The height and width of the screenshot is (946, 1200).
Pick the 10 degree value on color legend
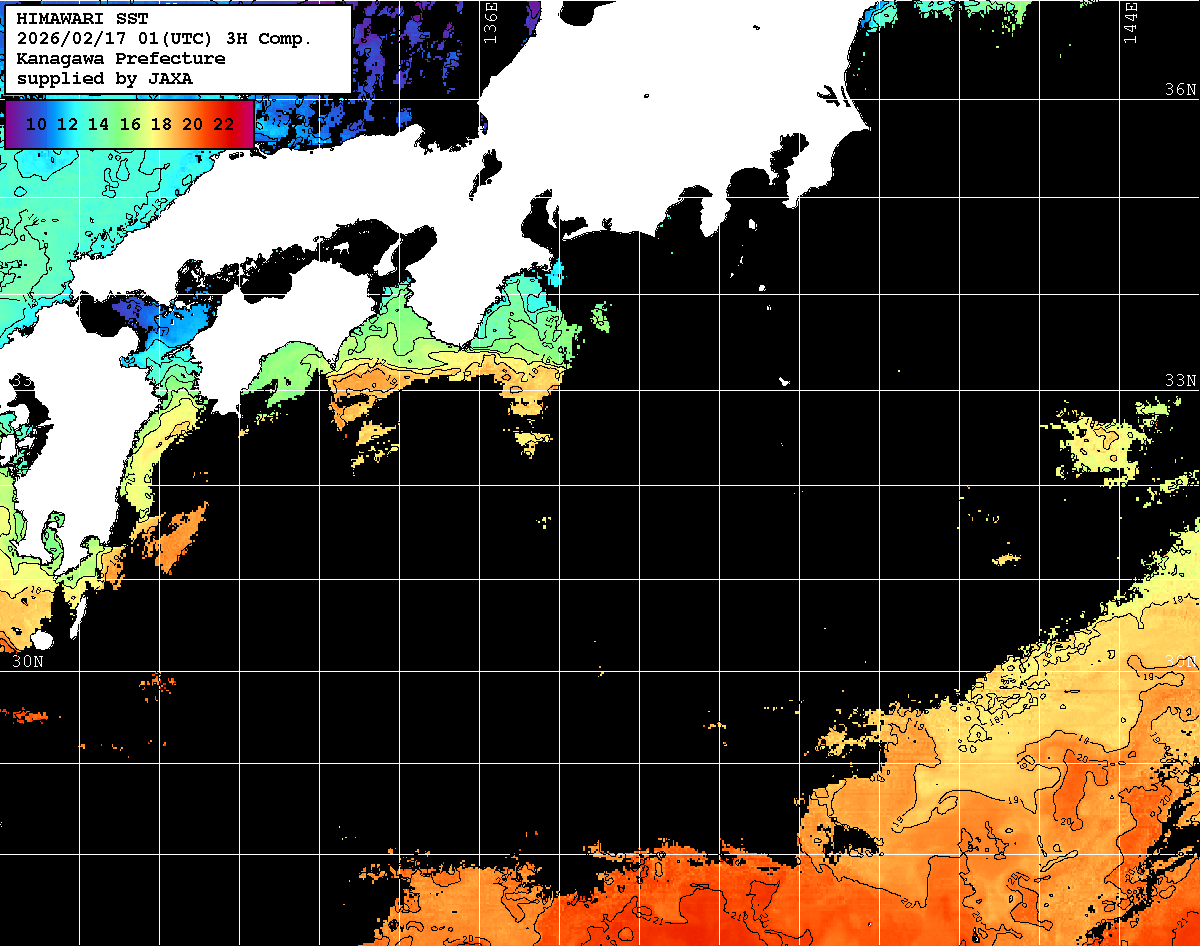(37, 124)
